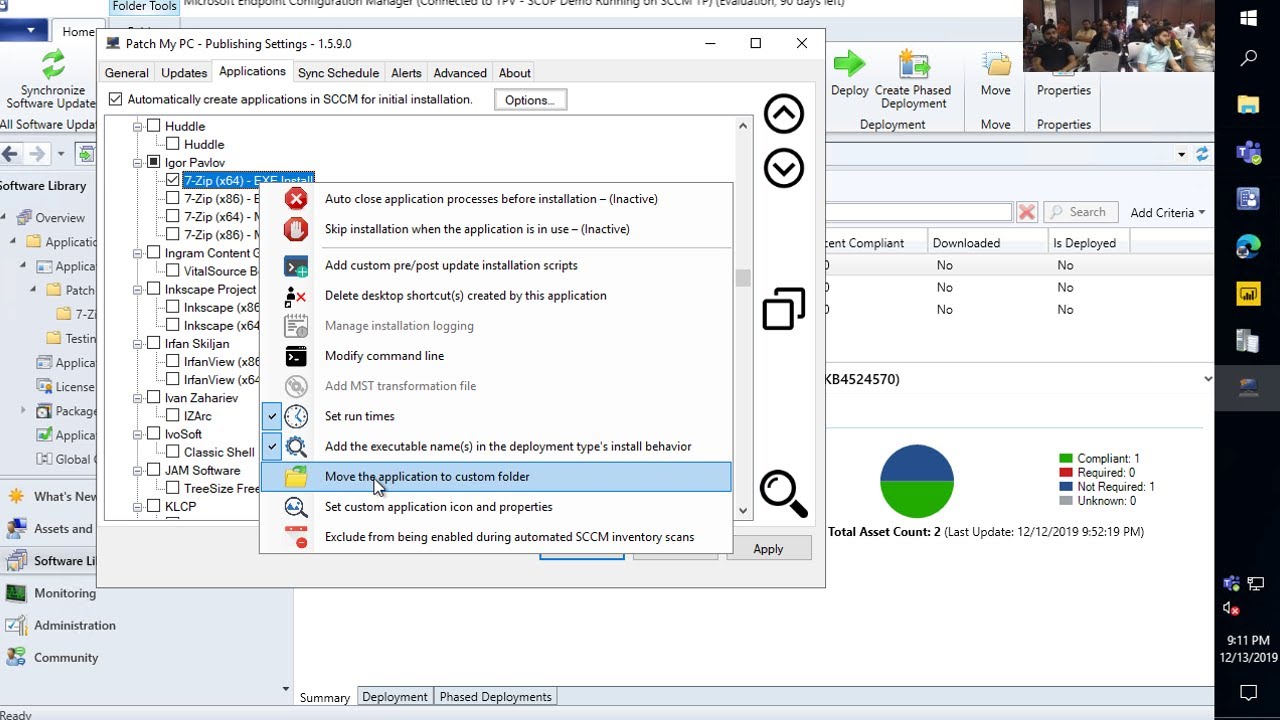Check the Irfan Skiljan vendor checkbox
The width and height of the screenshot is (1280, 720).
pos(153,343)
